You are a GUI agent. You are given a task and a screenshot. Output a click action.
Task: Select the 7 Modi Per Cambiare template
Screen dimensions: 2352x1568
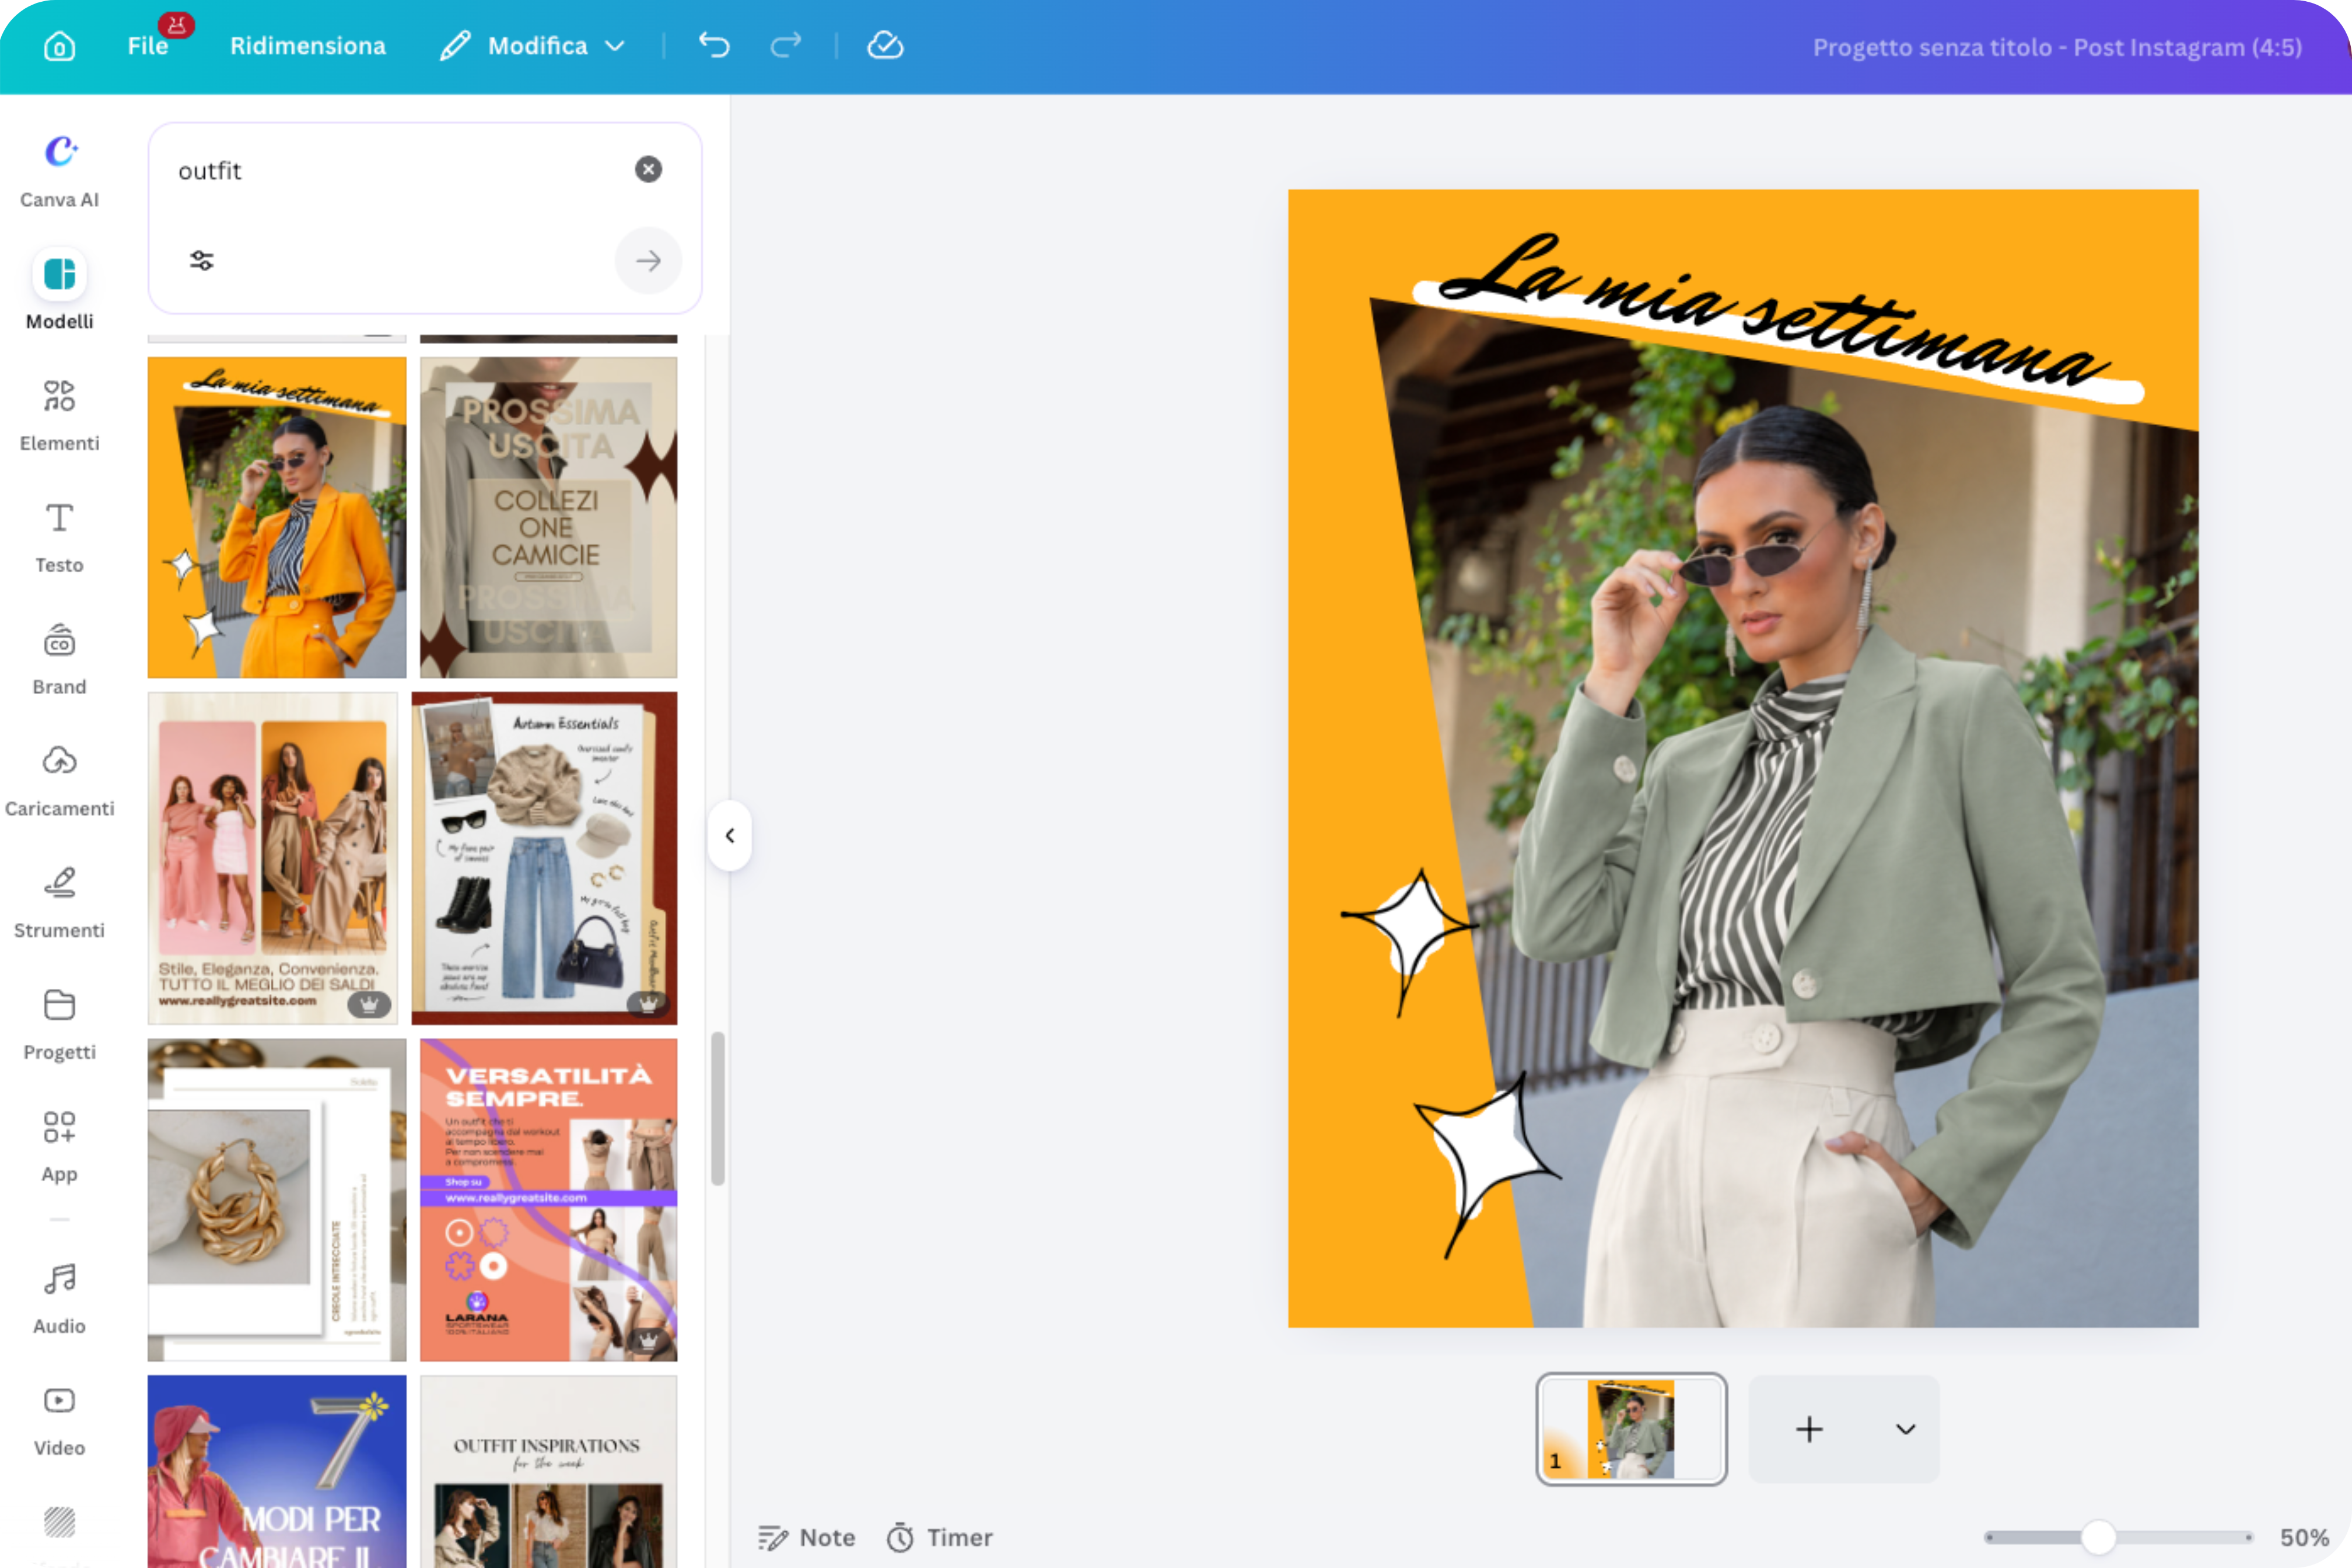277,1471
